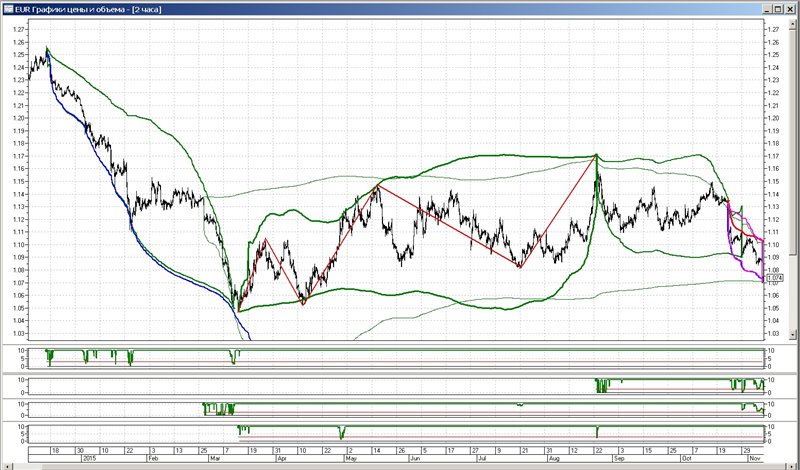Minimize the EUR chart window
This screenshot has height=470, width=800.
pos(768,9)
